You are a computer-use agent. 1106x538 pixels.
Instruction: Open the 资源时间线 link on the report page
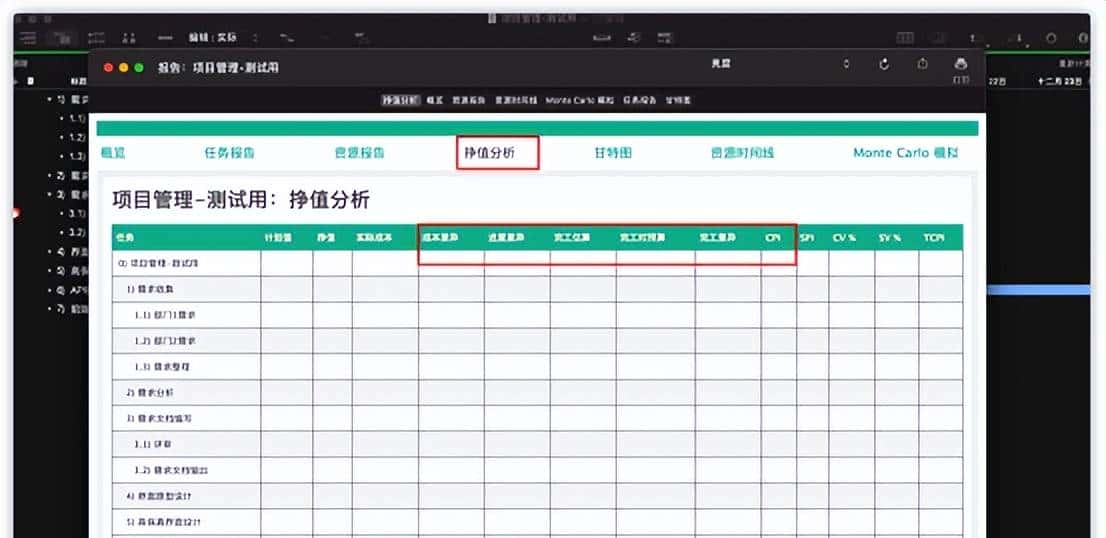pos(743,152)
